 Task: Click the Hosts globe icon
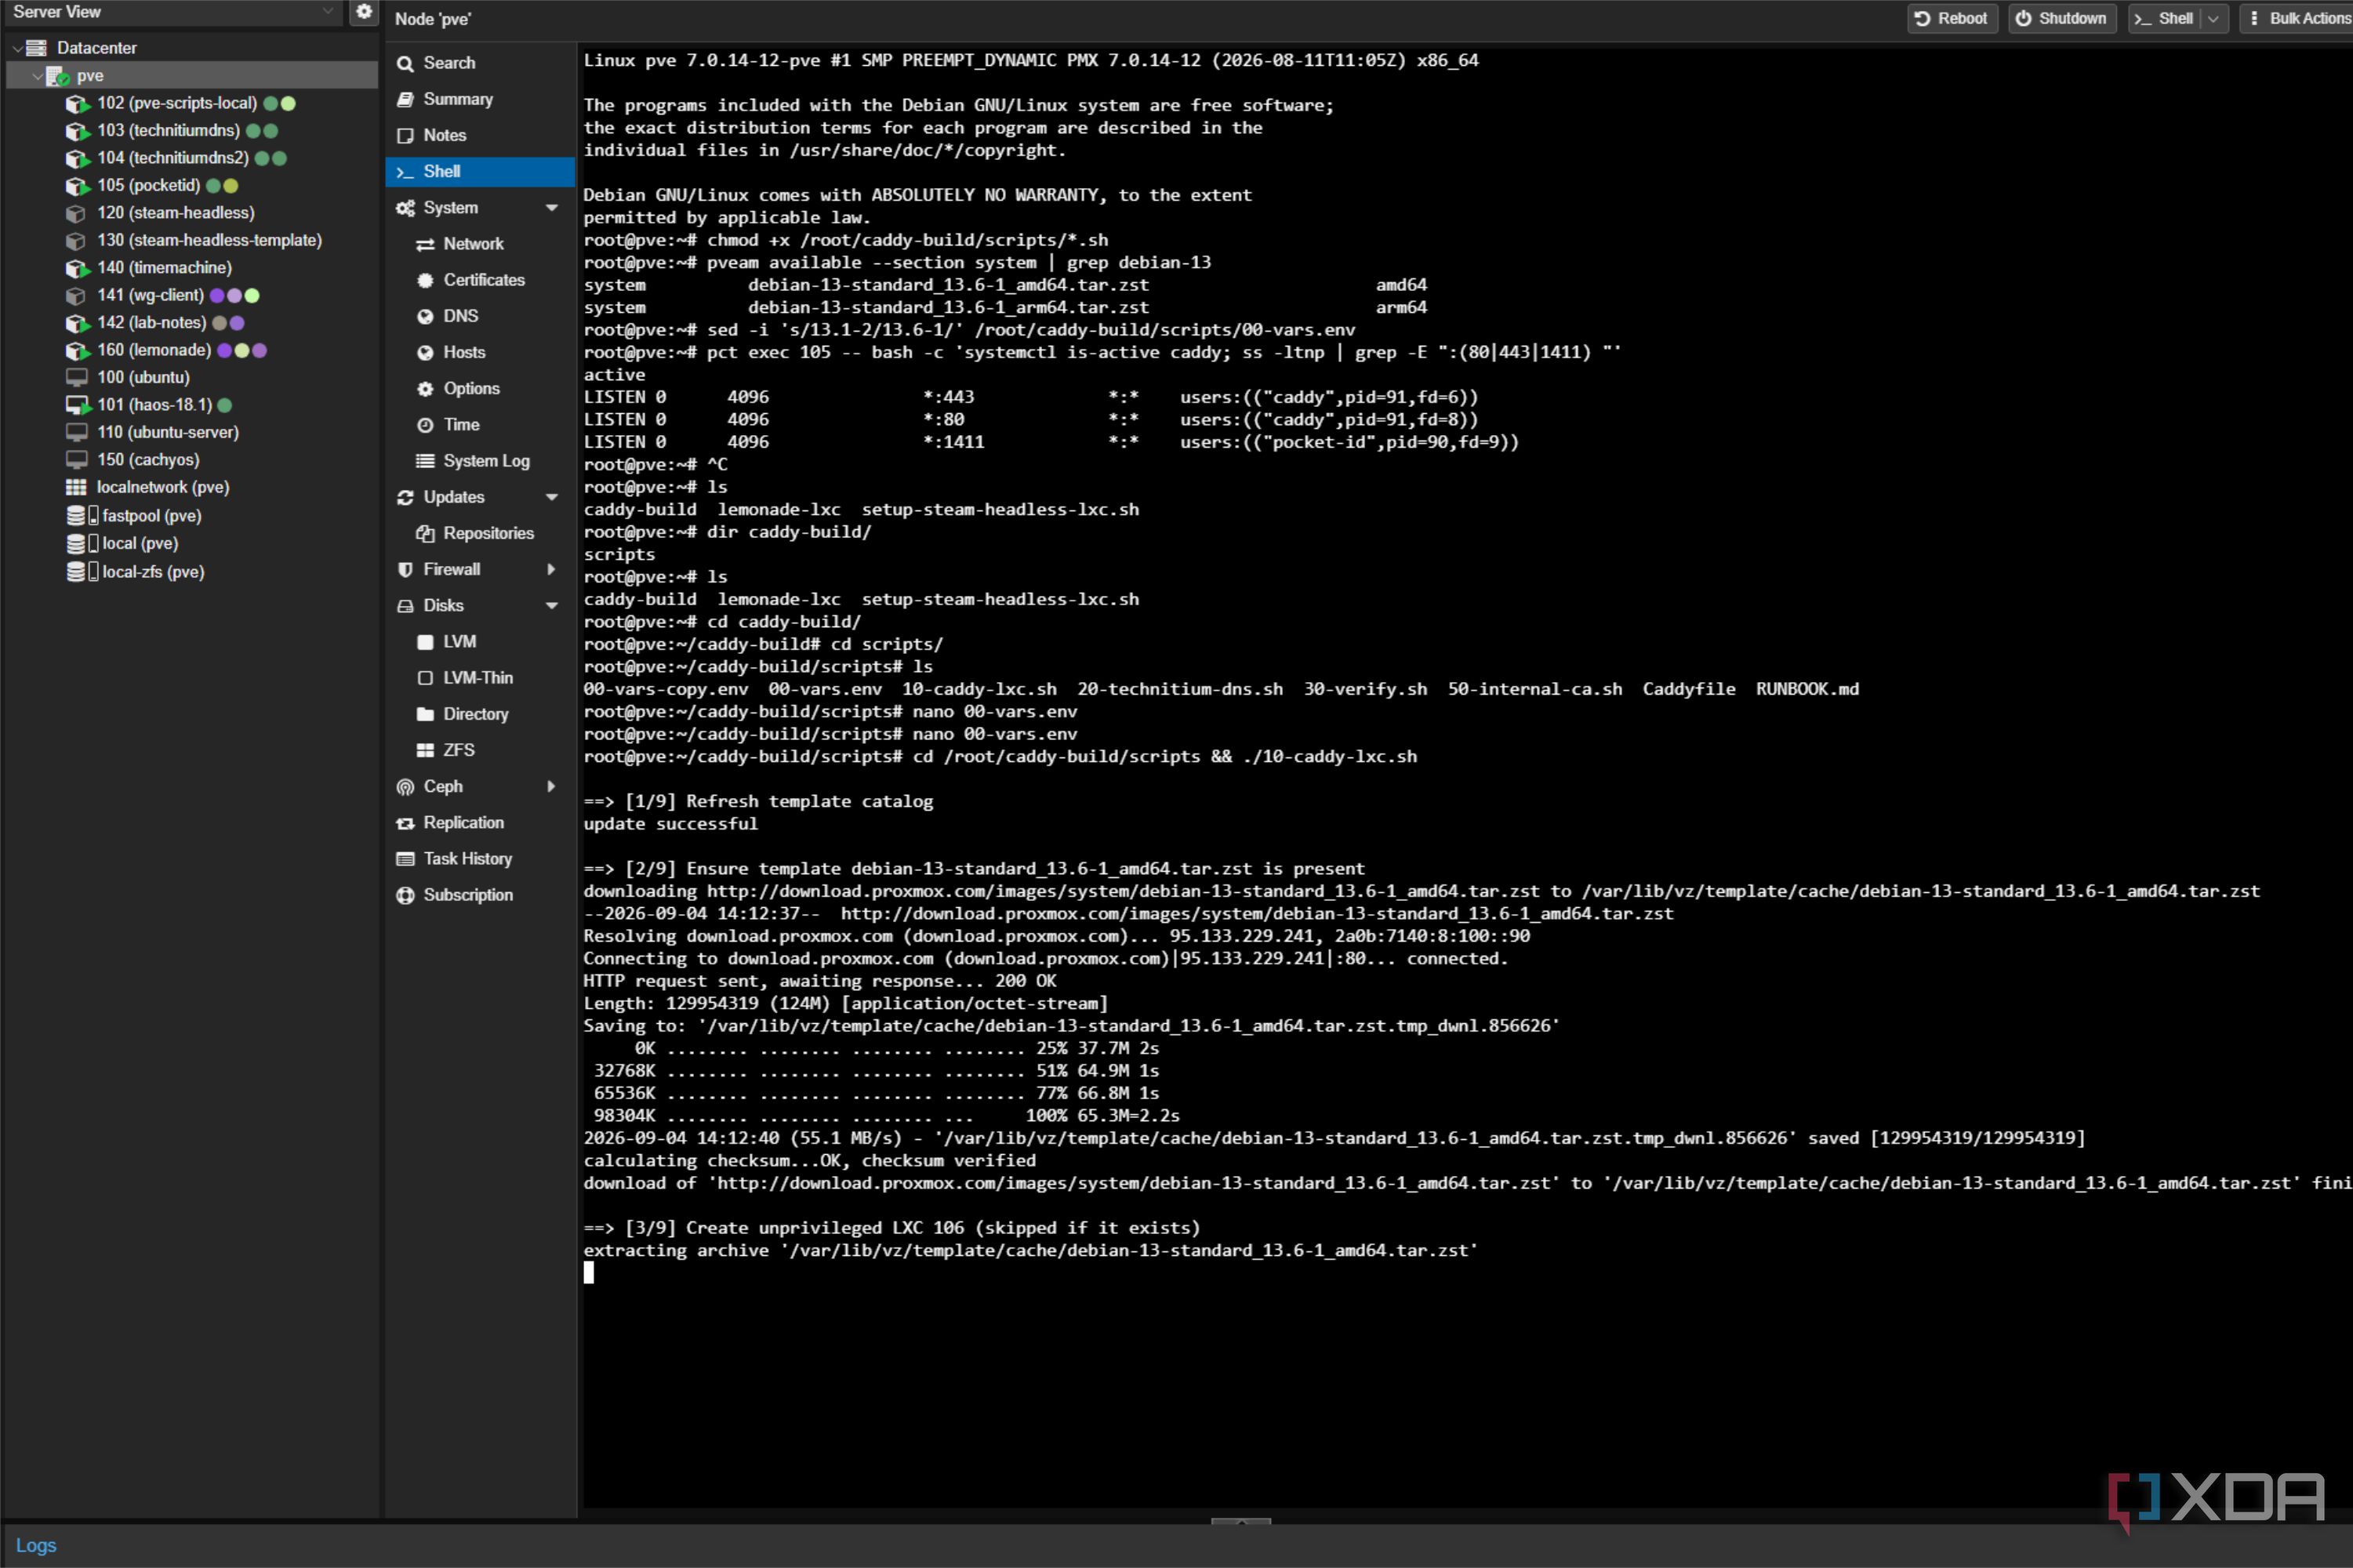[x=425, y=352]
